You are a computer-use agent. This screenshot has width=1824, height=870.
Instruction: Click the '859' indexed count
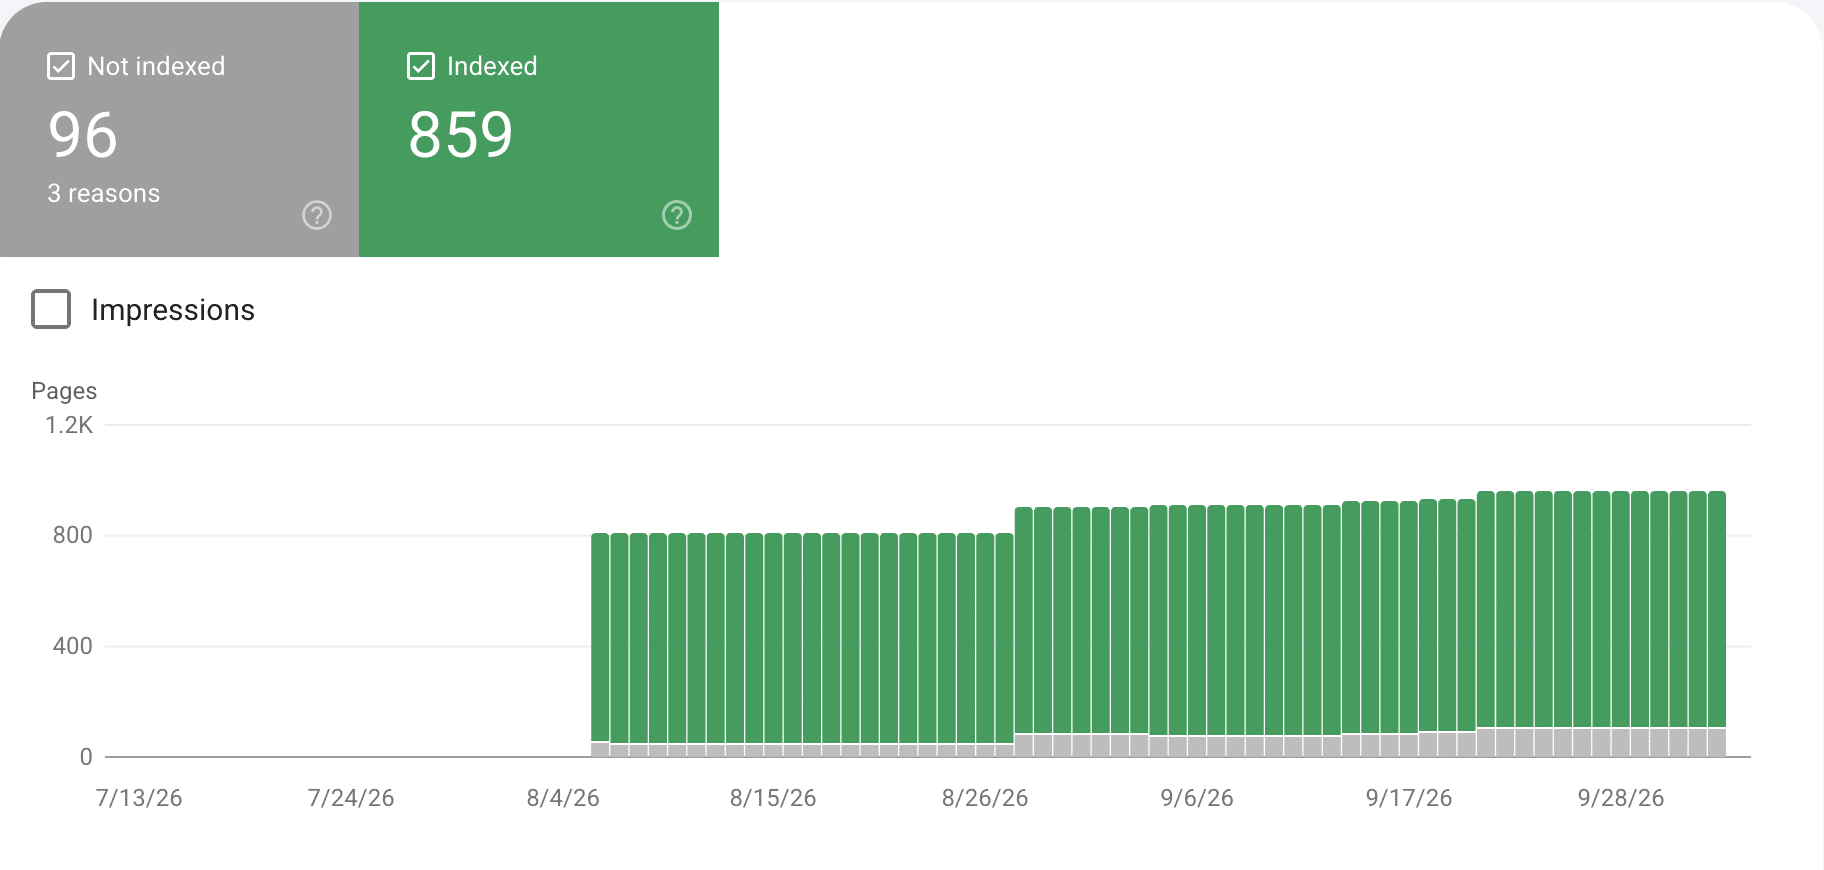click(x=461, y=135)
